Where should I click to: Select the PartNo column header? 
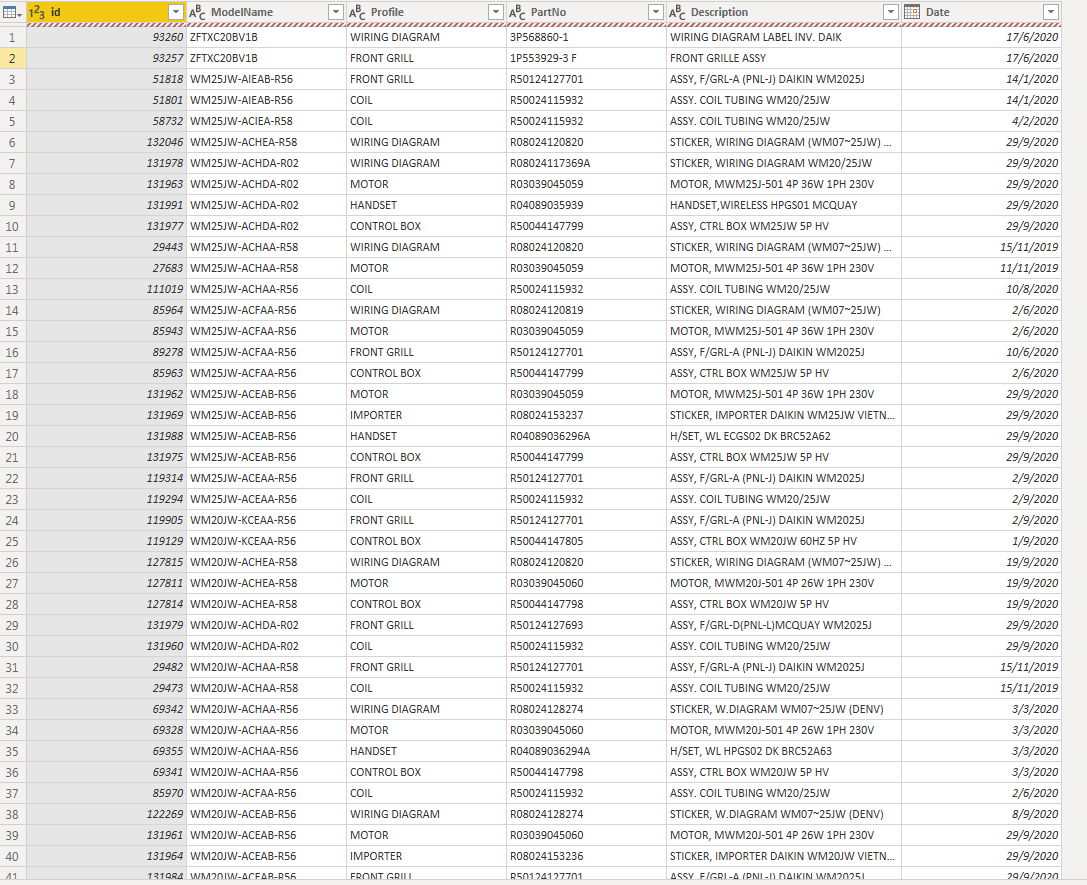tap(586, 12)
